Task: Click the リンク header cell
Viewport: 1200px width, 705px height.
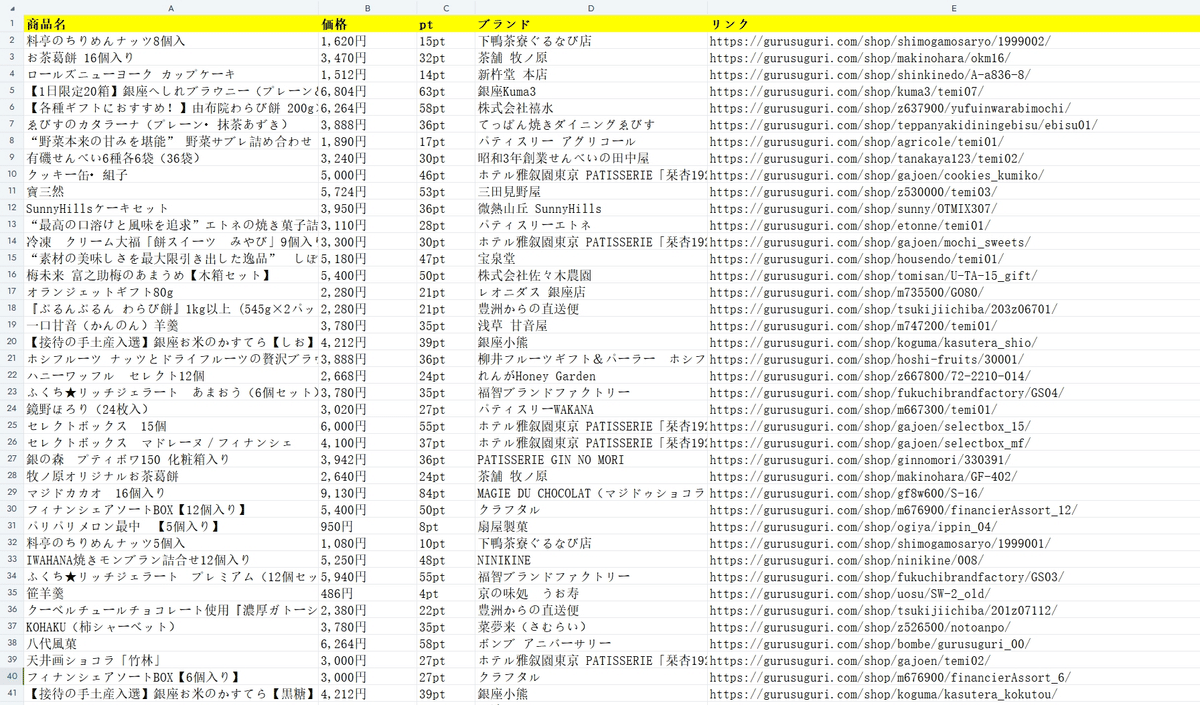Action: pos(954,23)
